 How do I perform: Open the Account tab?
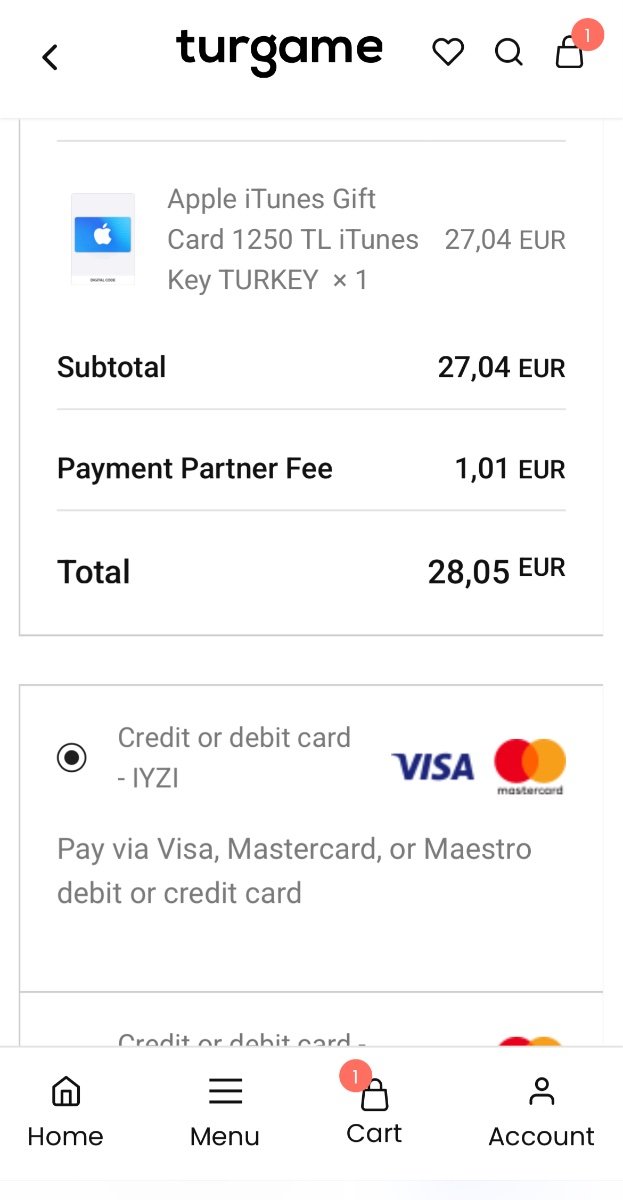[541, 1112]
